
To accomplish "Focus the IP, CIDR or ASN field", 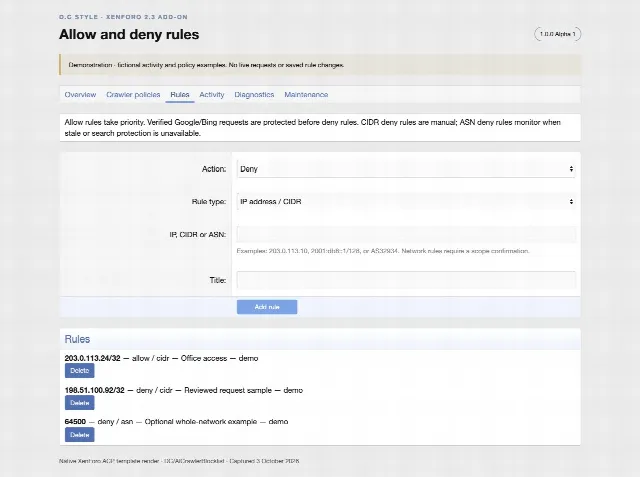I will (x=406, y=235).
